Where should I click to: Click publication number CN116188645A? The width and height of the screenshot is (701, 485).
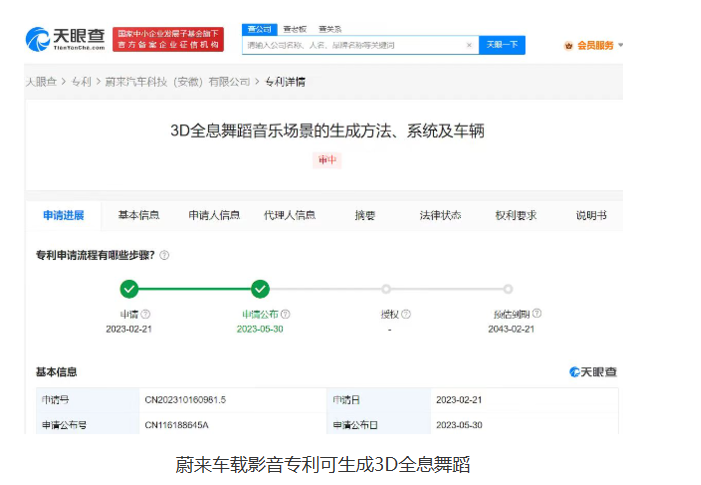click(x=176, y=425)
